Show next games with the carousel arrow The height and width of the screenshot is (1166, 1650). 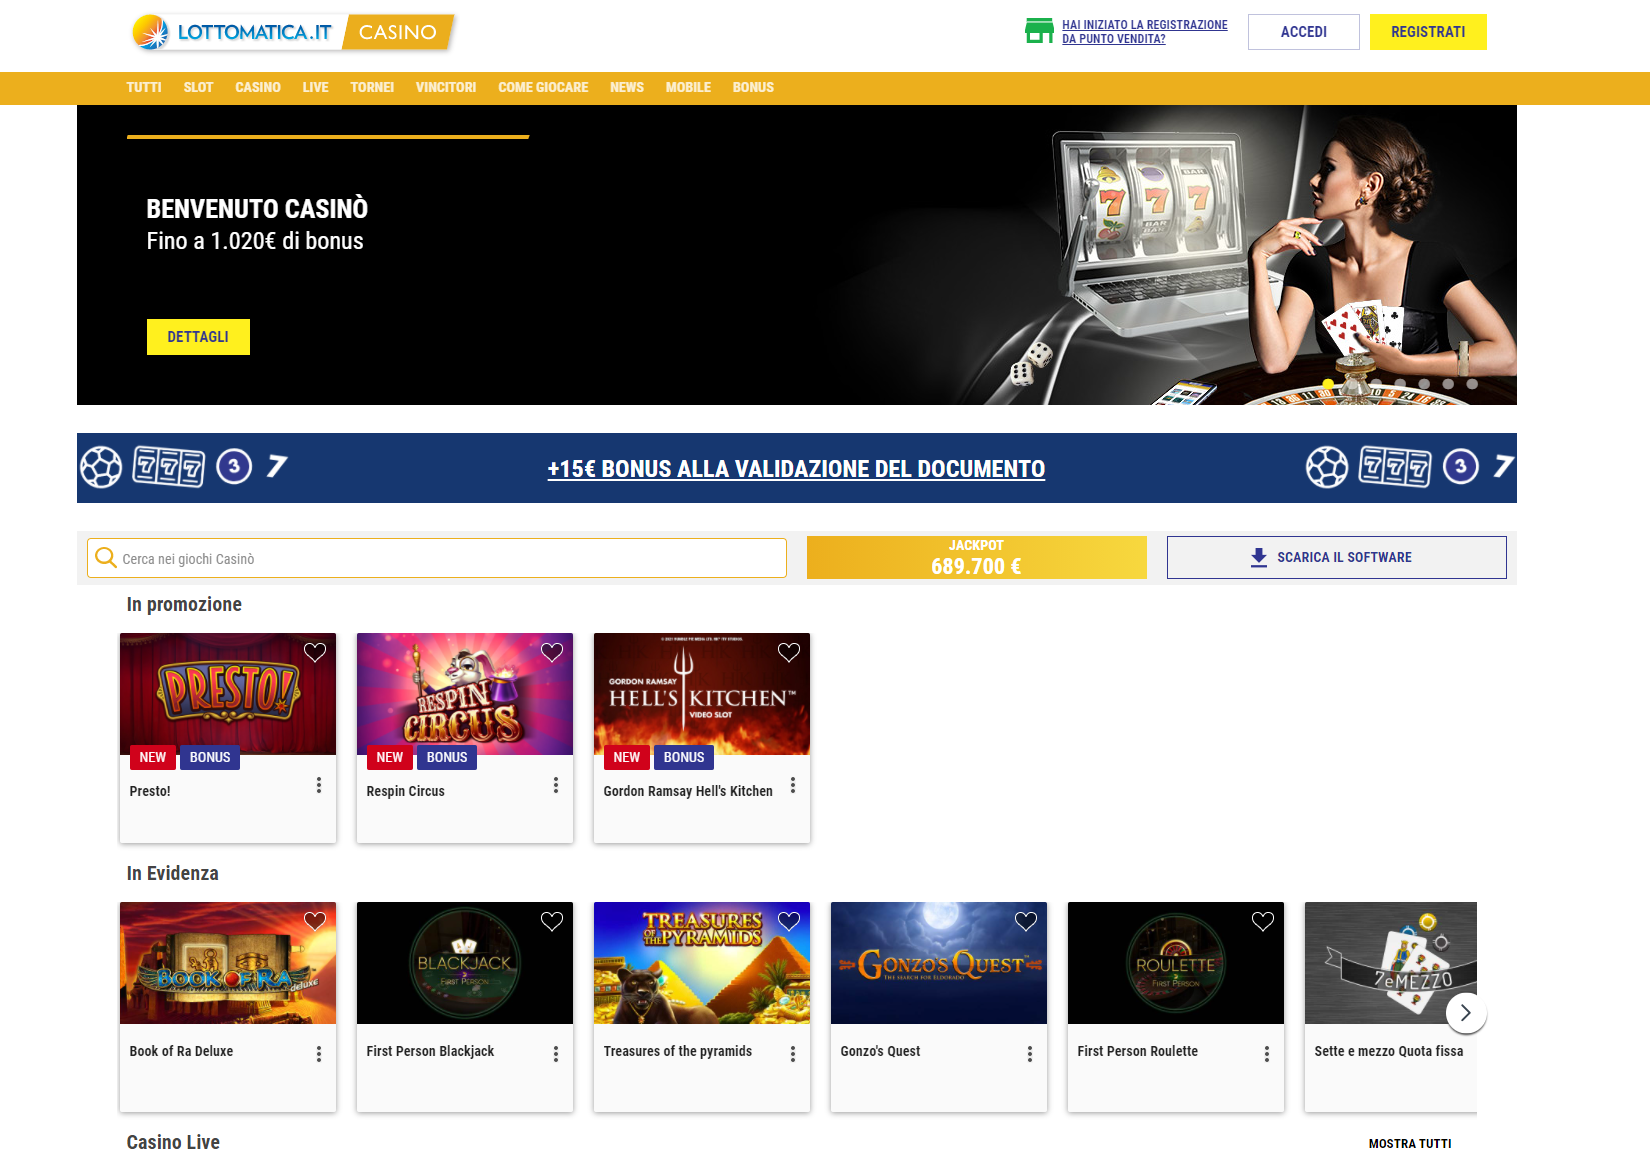click(x=1466, y=1013)
